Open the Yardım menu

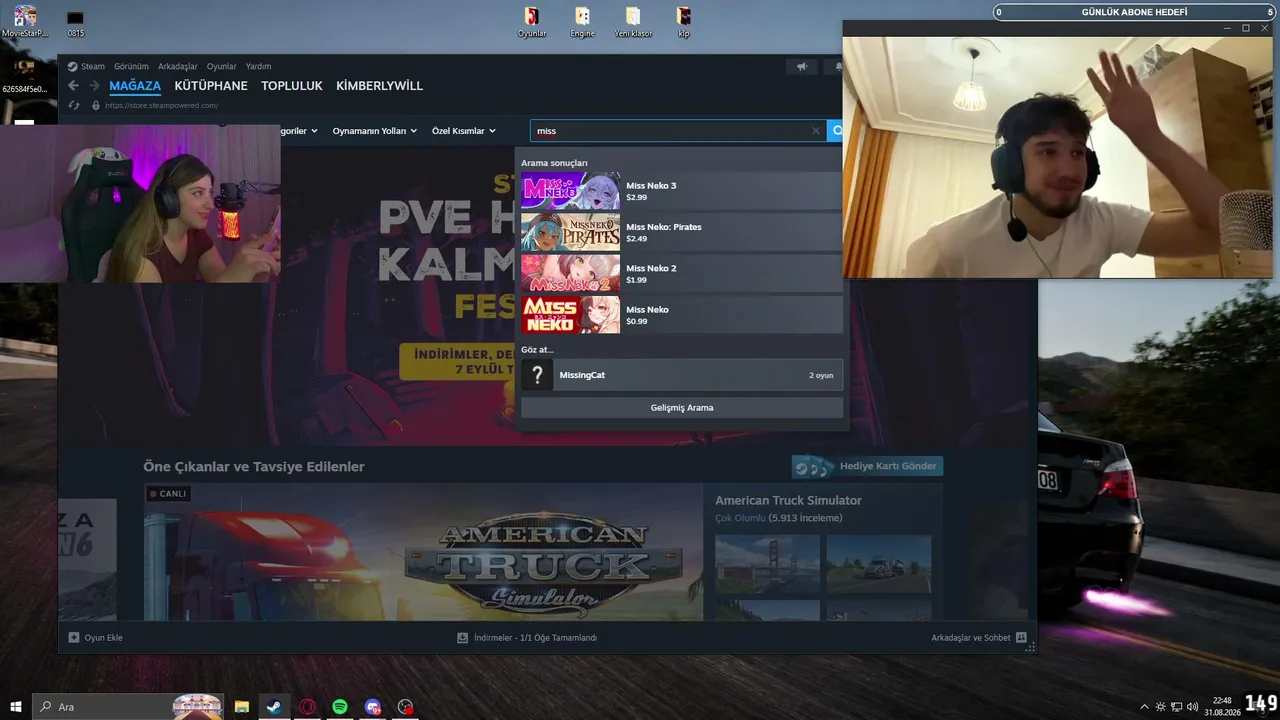tap(258, 67)
